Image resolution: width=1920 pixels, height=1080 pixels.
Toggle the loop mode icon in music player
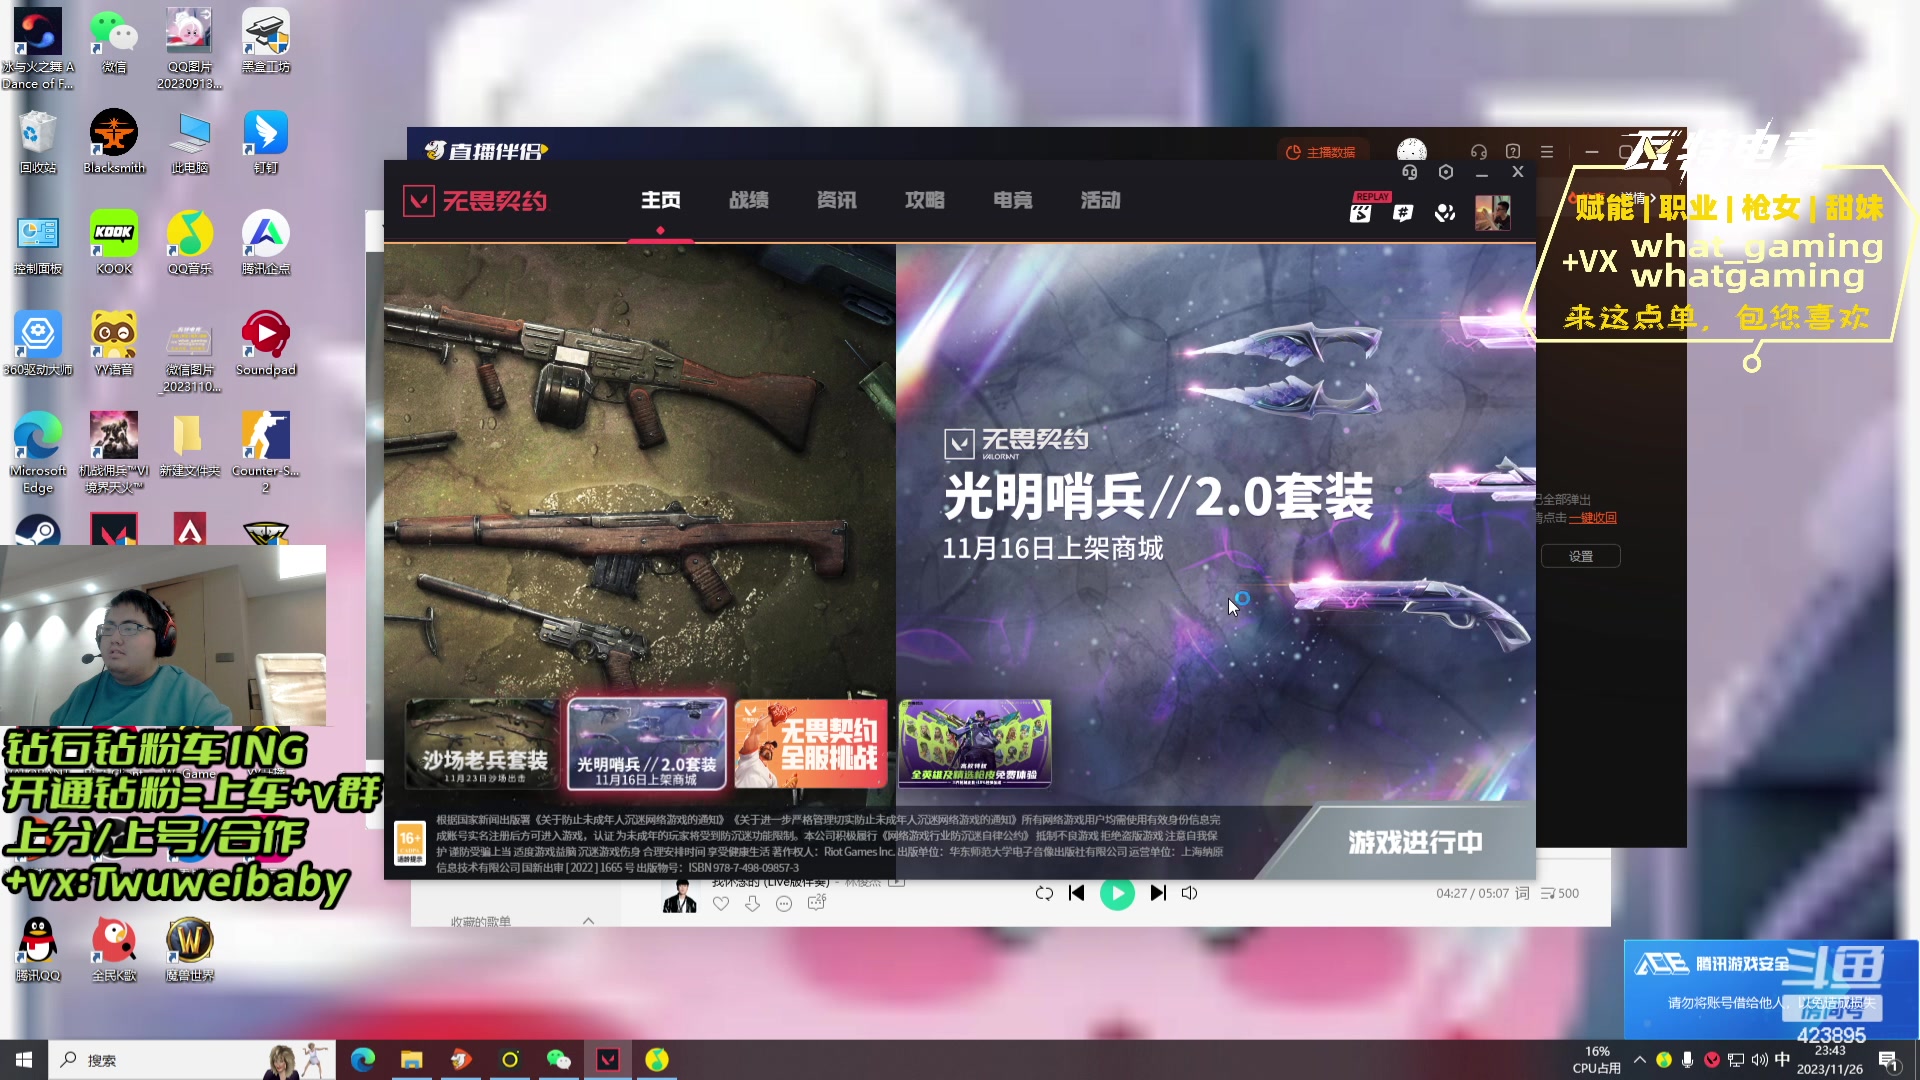click(1044, 893)
